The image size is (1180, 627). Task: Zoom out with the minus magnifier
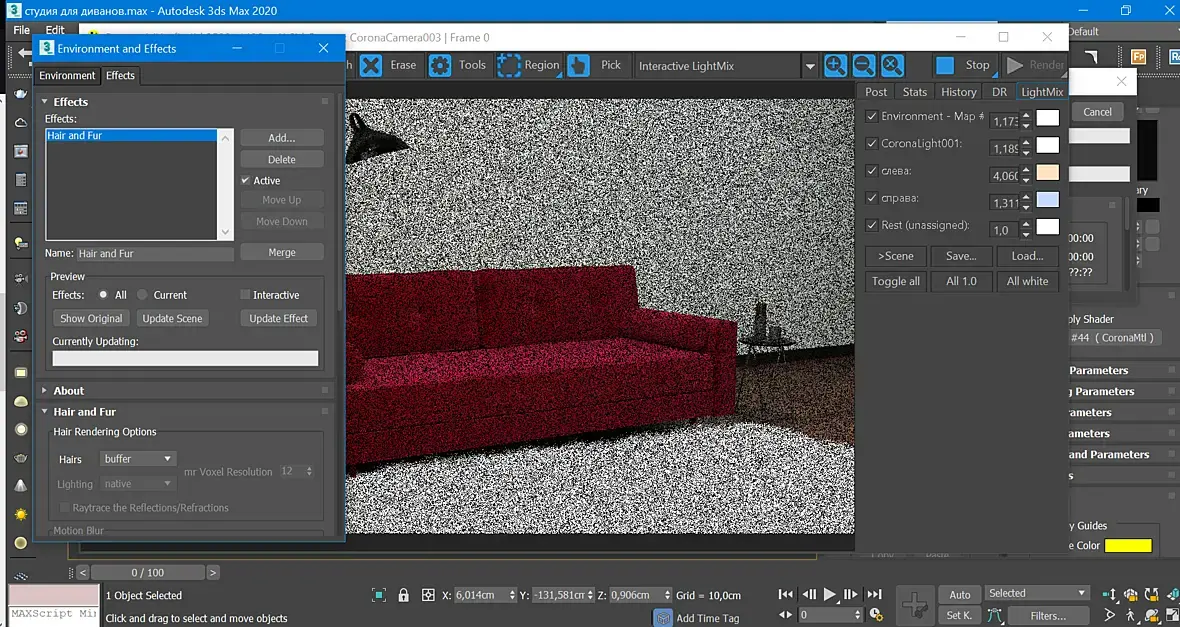pyautogui.click(x=863, y=65)
